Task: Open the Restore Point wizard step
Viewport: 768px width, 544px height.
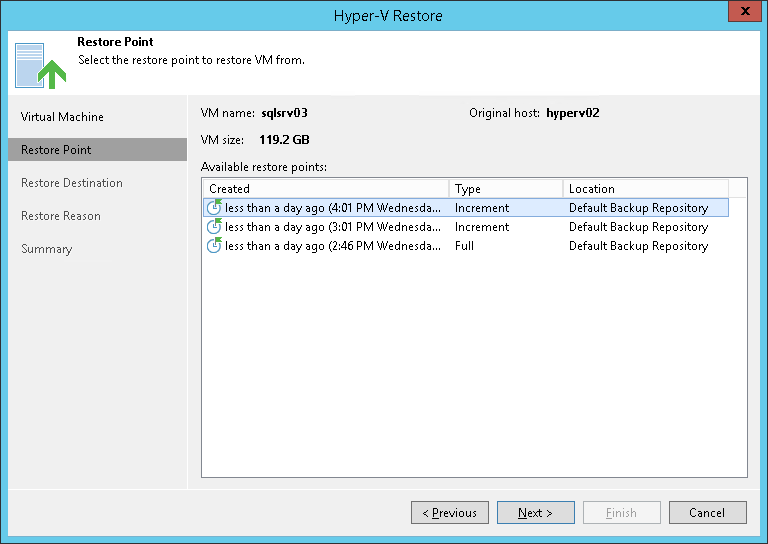Action: [x=56, y=150]
